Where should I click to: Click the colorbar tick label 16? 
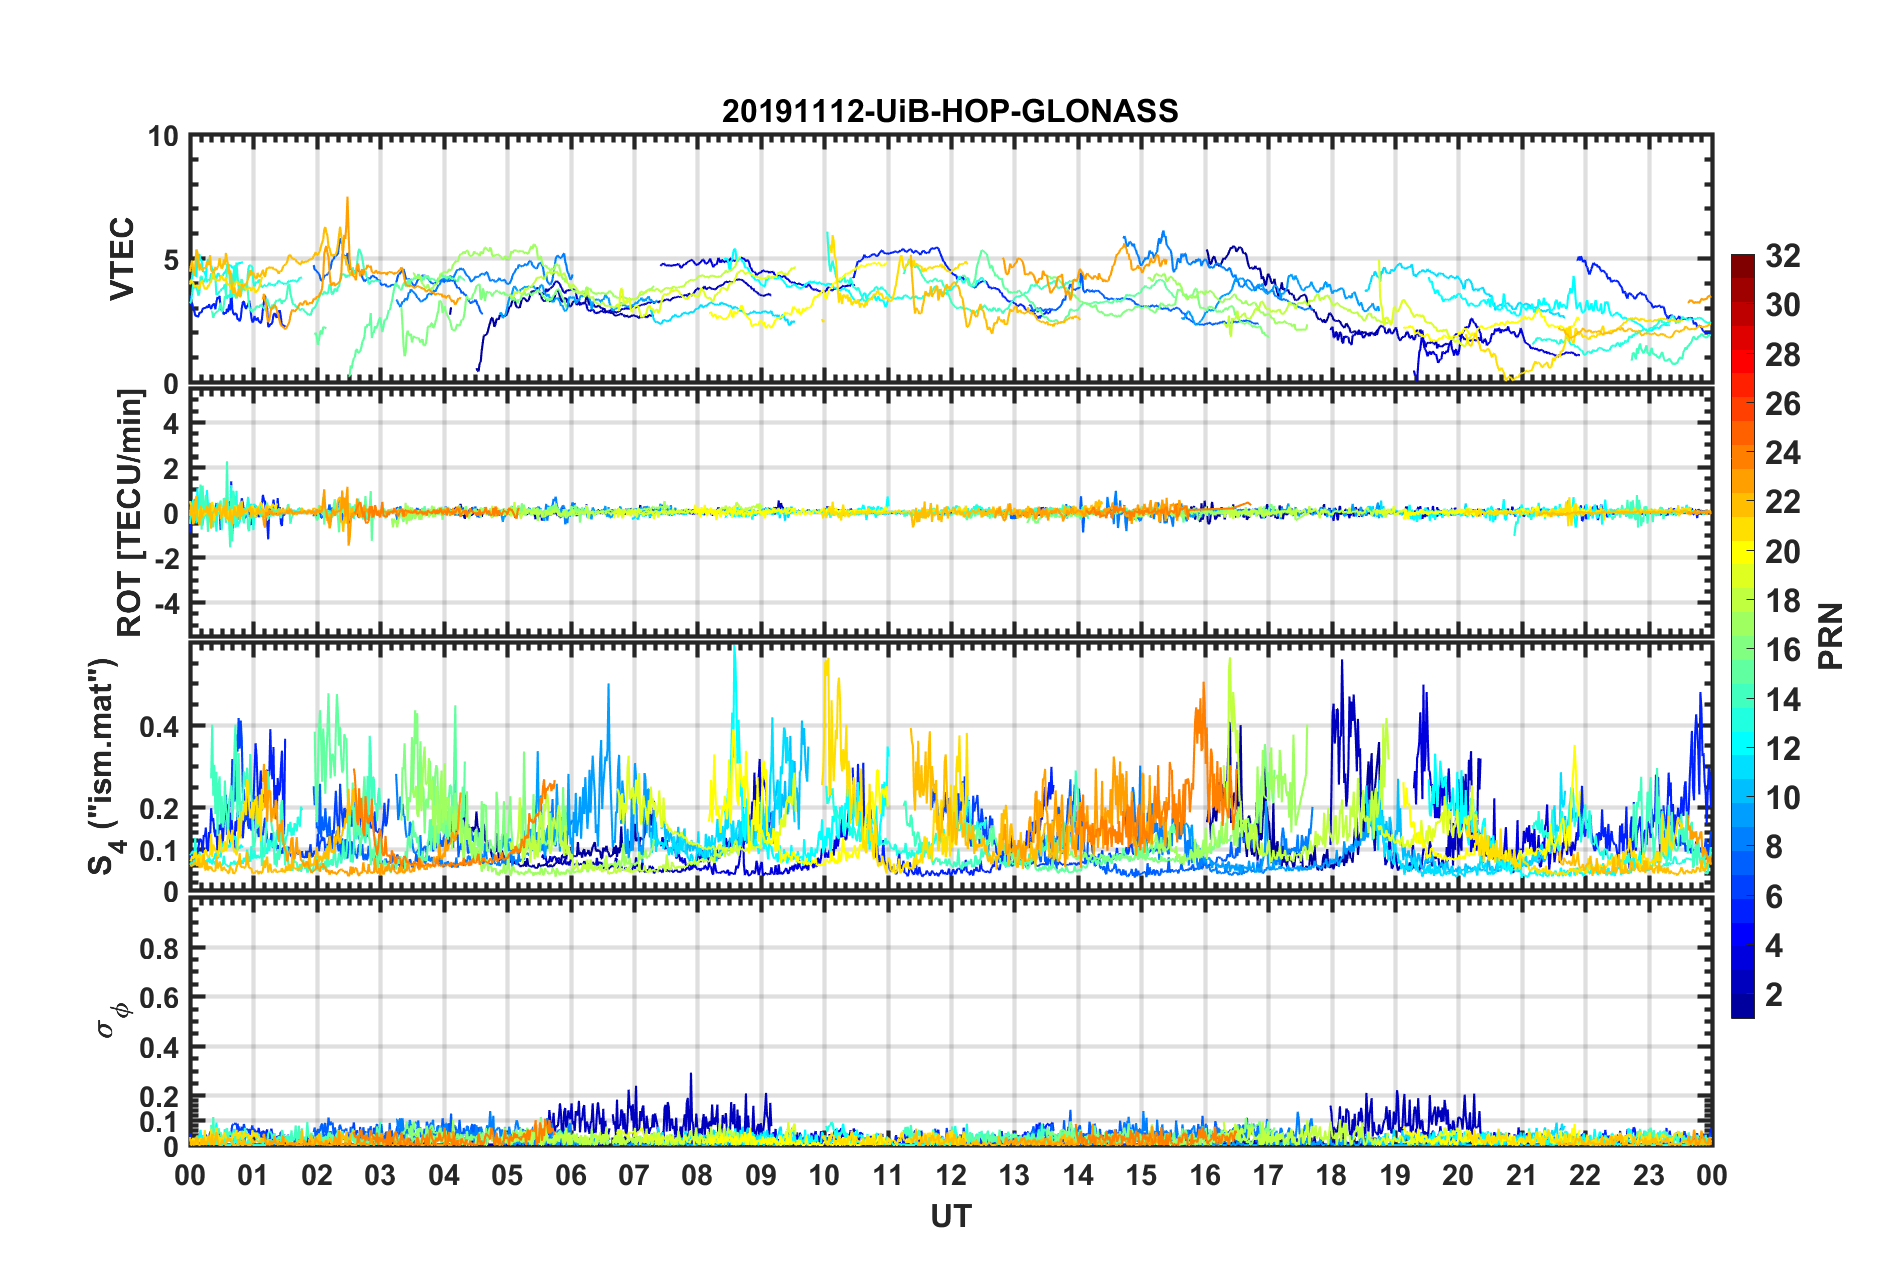pos(1782,650)
